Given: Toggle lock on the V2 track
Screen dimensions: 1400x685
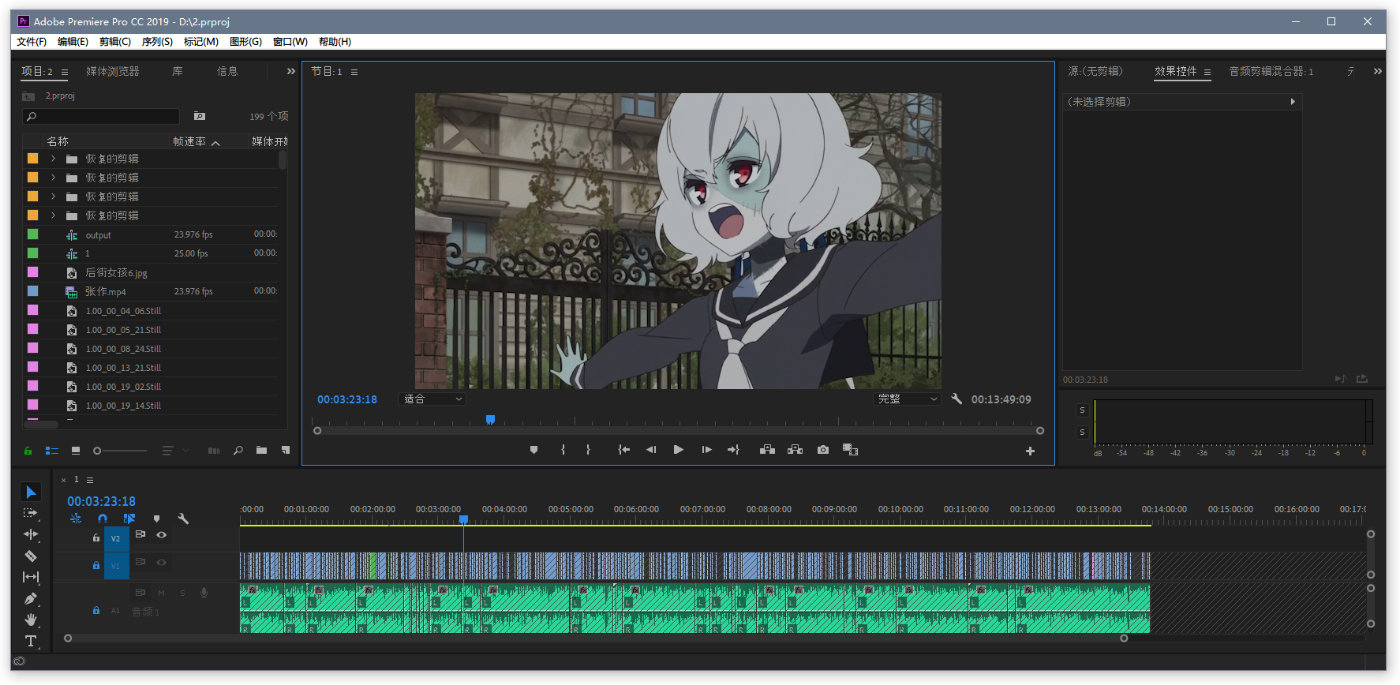Looking at the screenshot, I should pos(96,537).
